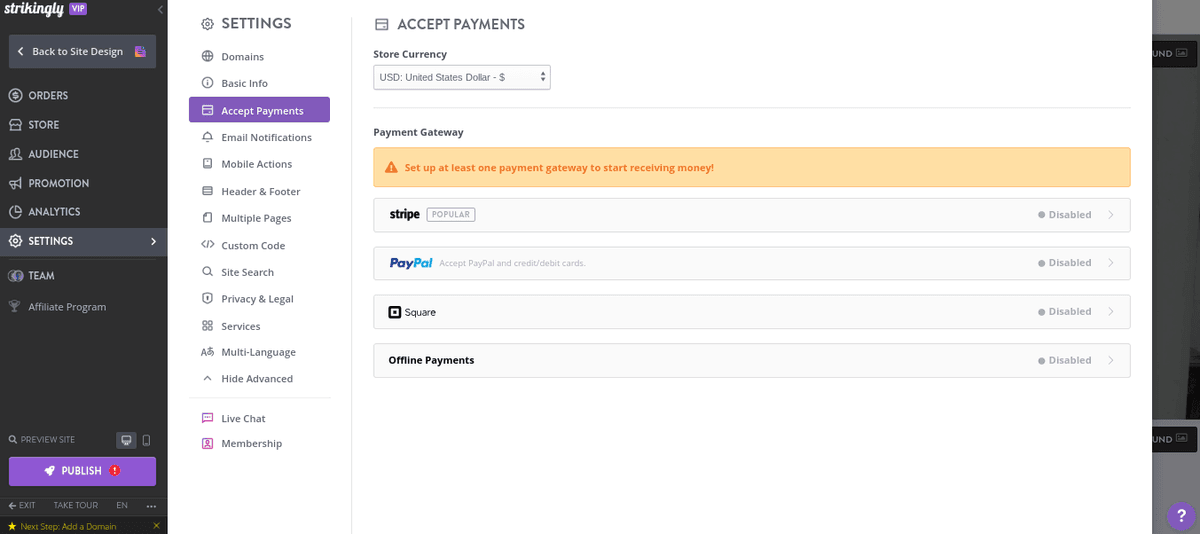Collapse advanced settings with Hide Advanced

point(256,379)
